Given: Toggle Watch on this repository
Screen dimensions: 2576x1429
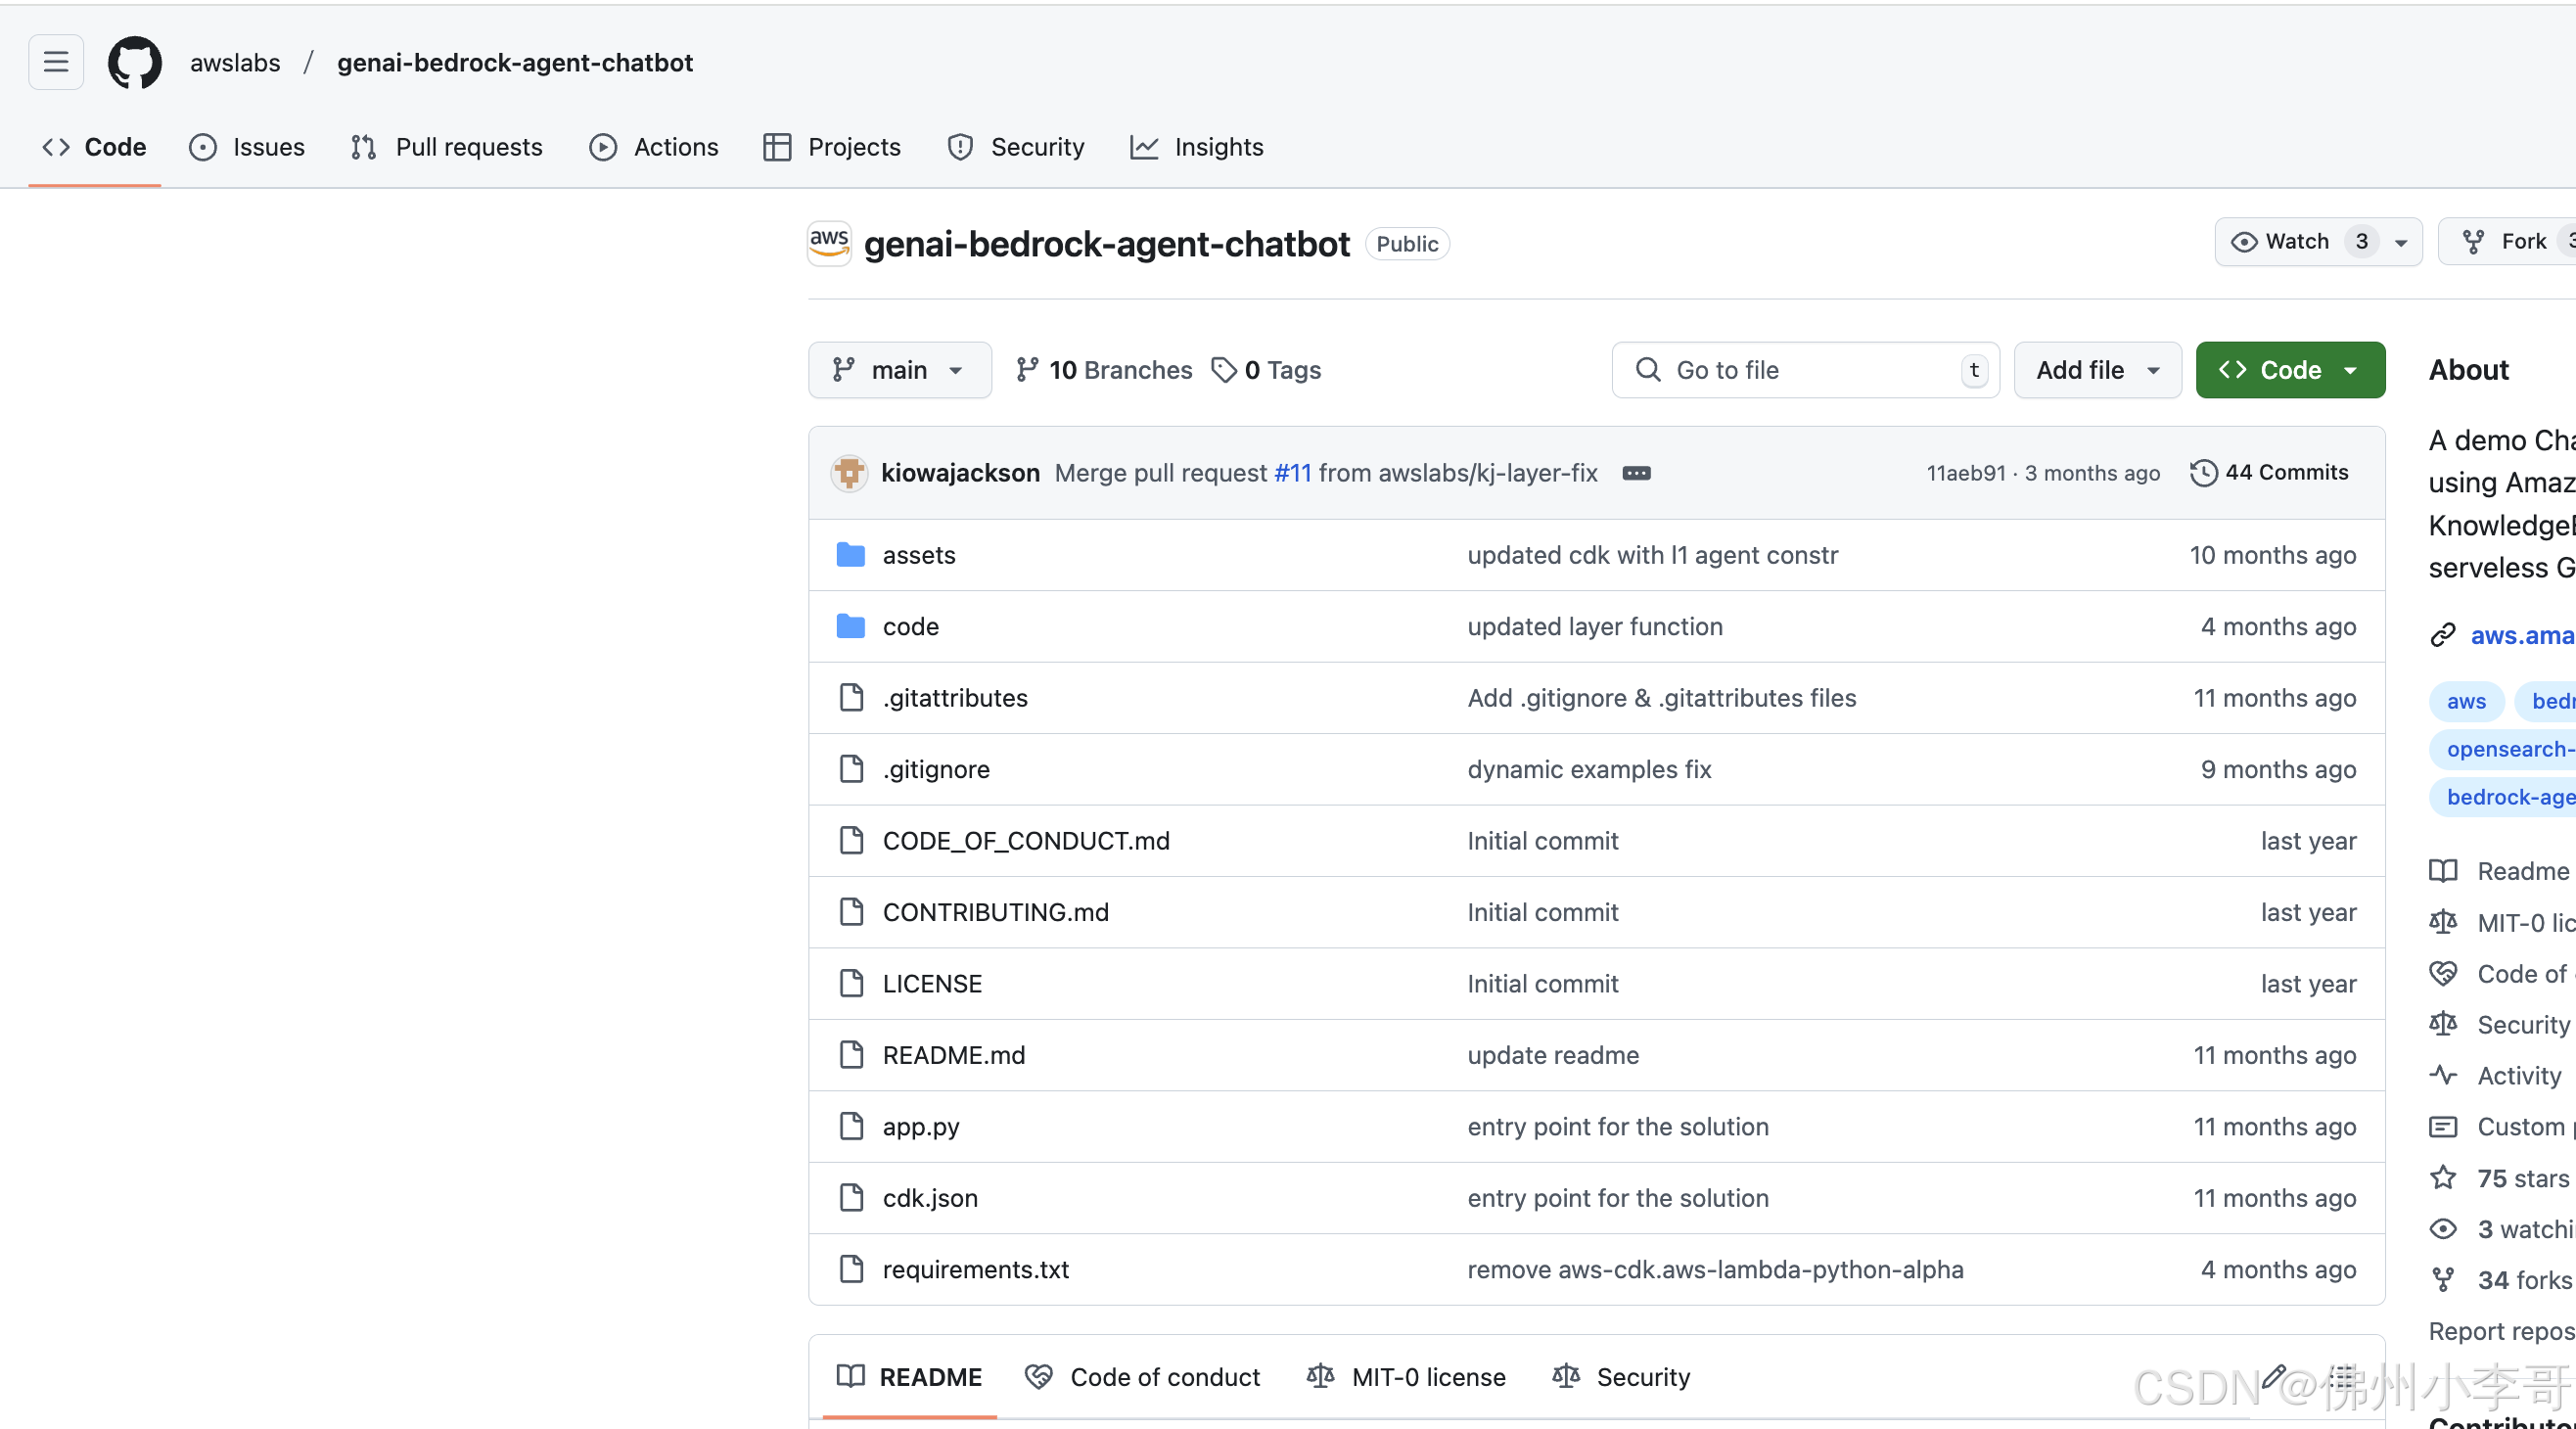Looking at the screenshot, I should pyautogui.click(x=2297, y=241).
